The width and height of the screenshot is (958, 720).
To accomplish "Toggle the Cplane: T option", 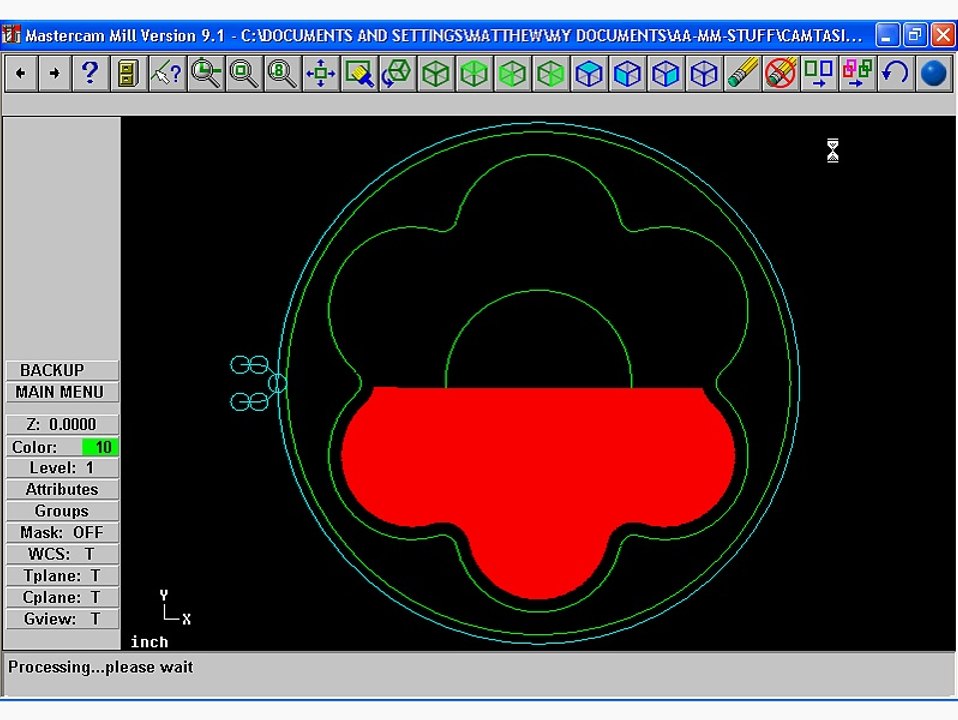I will click(x=62, y=597).
